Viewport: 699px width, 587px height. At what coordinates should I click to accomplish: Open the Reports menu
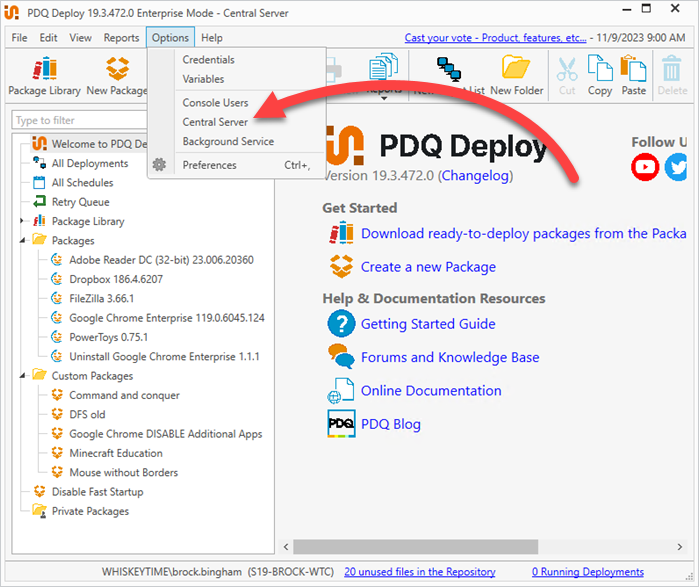[121, 38]
